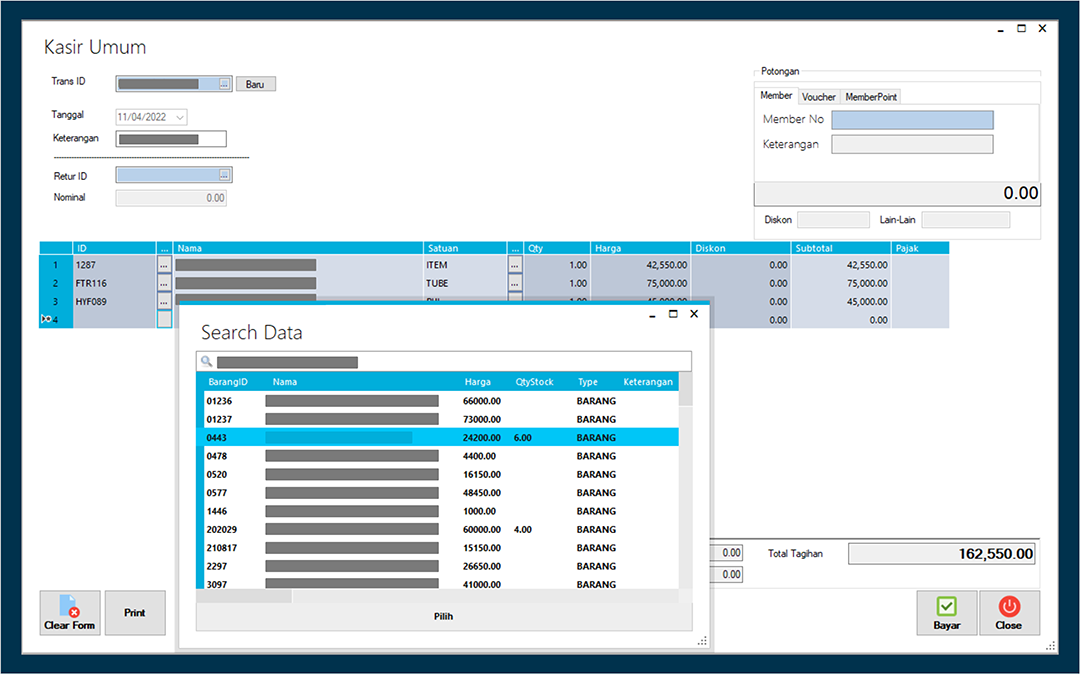Click the Clear Form icon button
The image size is (1080, 674).
point(70,613)
